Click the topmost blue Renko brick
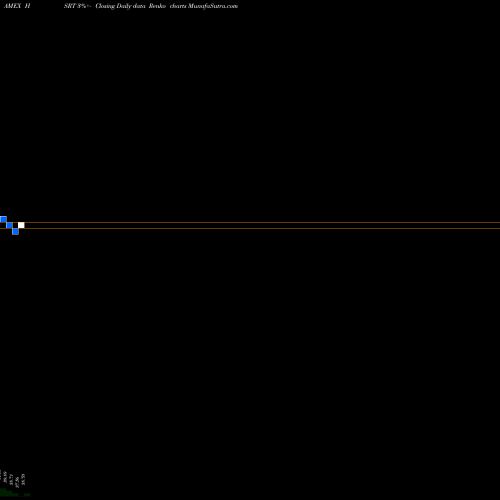Screen dimensions: 500x500 click(x=3, y=219)
